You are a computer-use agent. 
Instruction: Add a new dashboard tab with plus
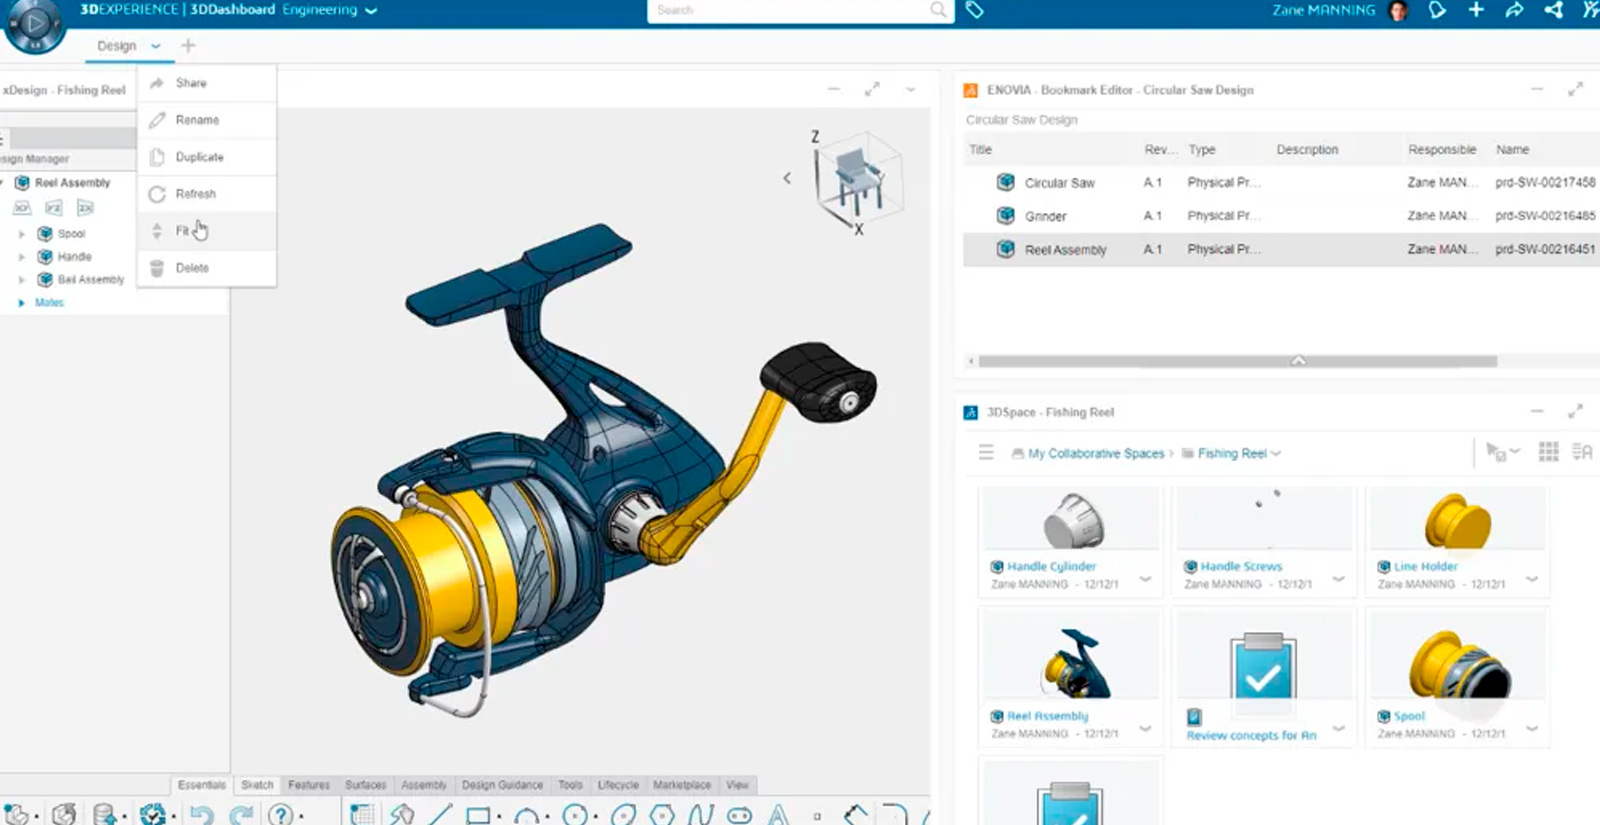(x=188, y=46)
